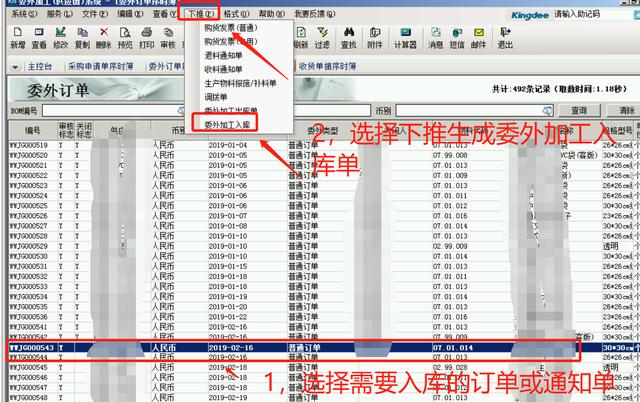Switch to 收货单据序时簿 tab
Image resolution: width=640 pixels, height=402 pixels.
(327, 66)
